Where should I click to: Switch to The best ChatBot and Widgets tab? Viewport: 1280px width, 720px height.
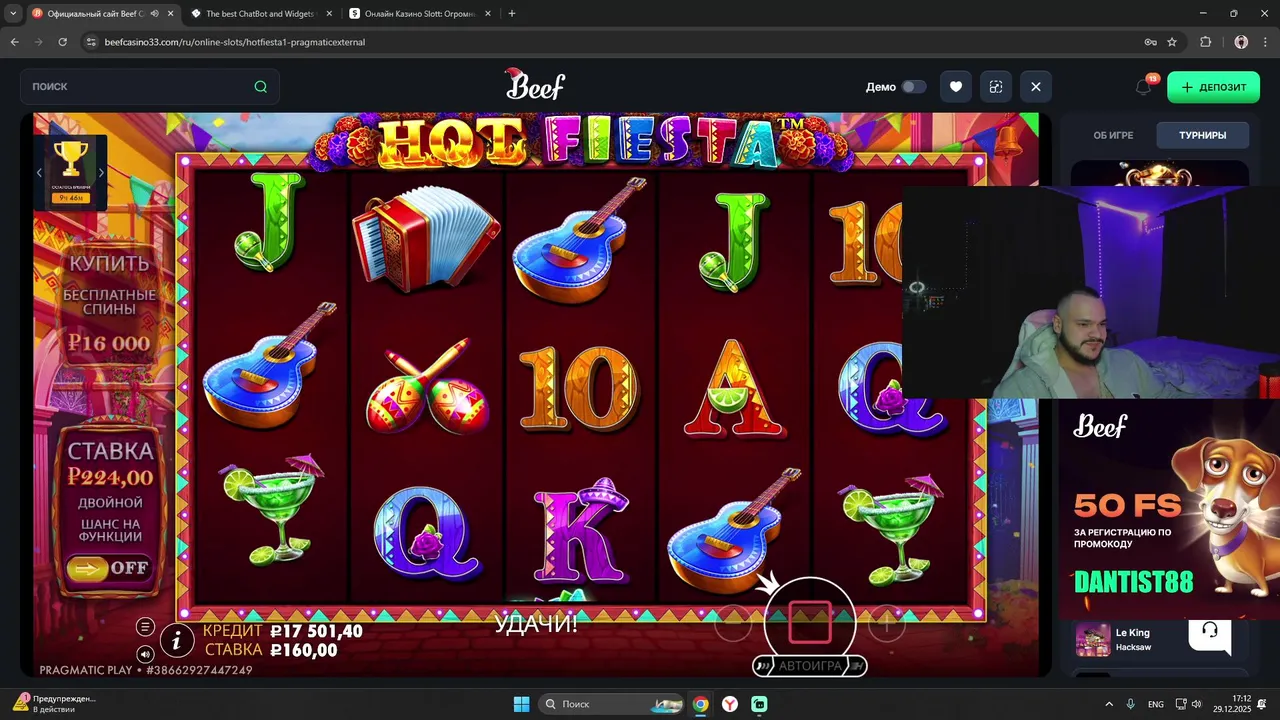260,14
